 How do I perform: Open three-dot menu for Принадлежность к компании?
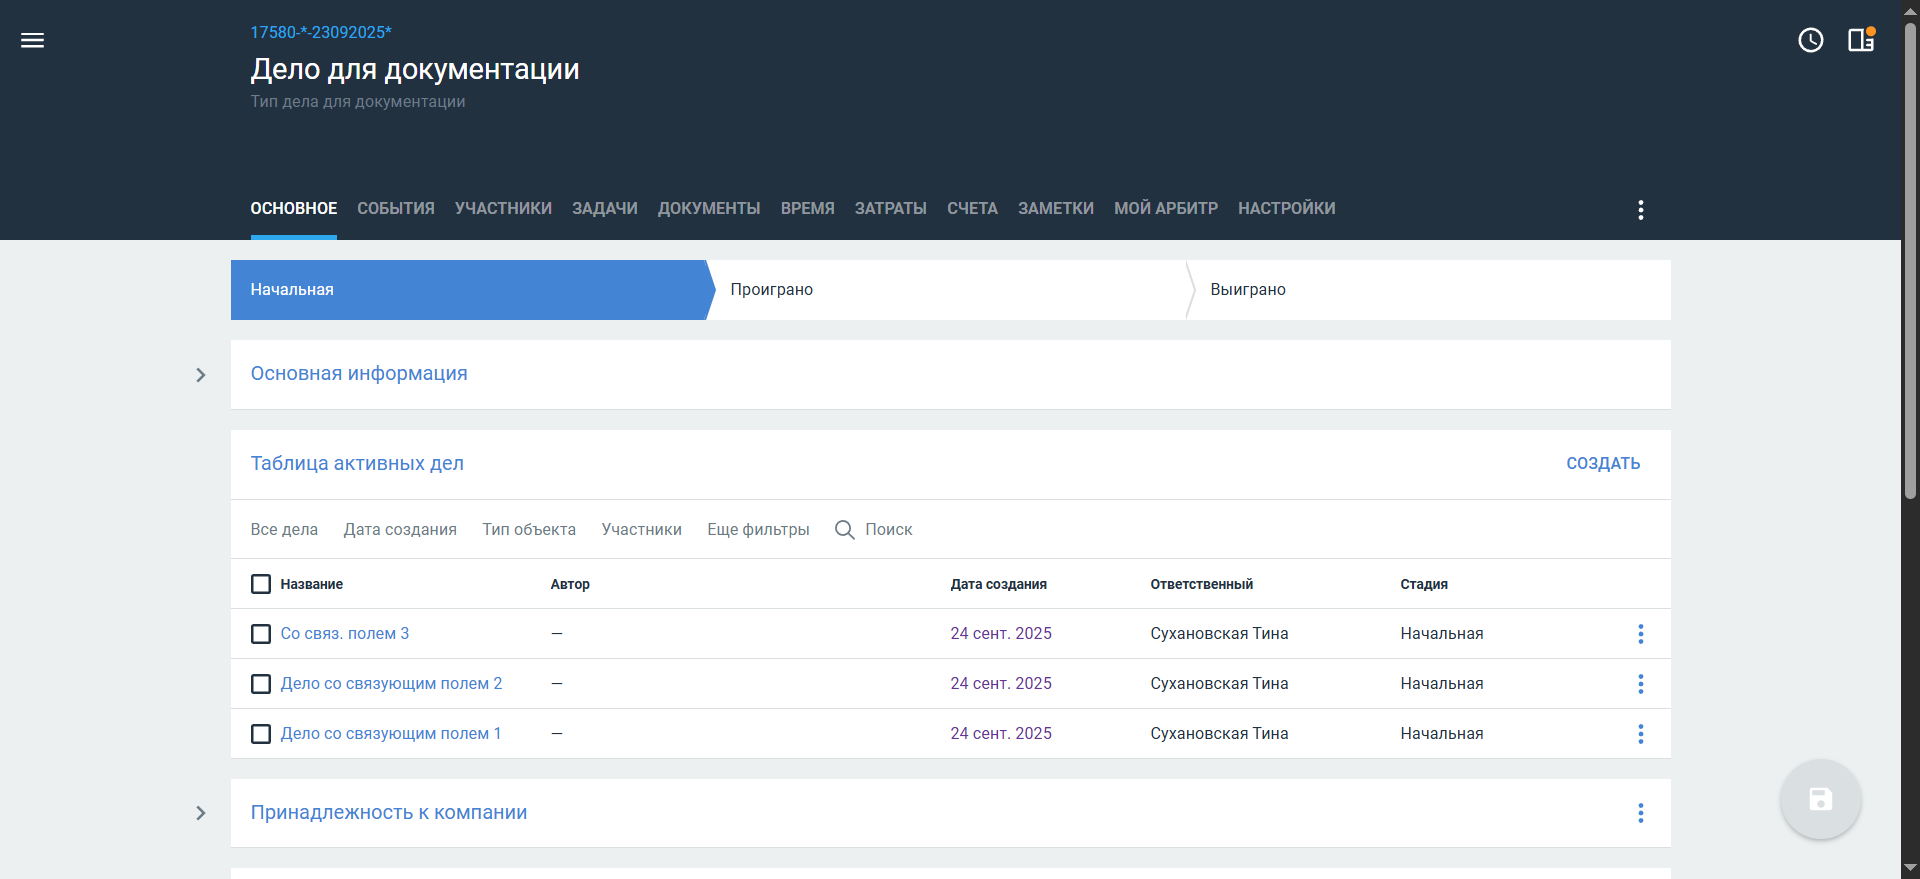(x=1640, y=813)
